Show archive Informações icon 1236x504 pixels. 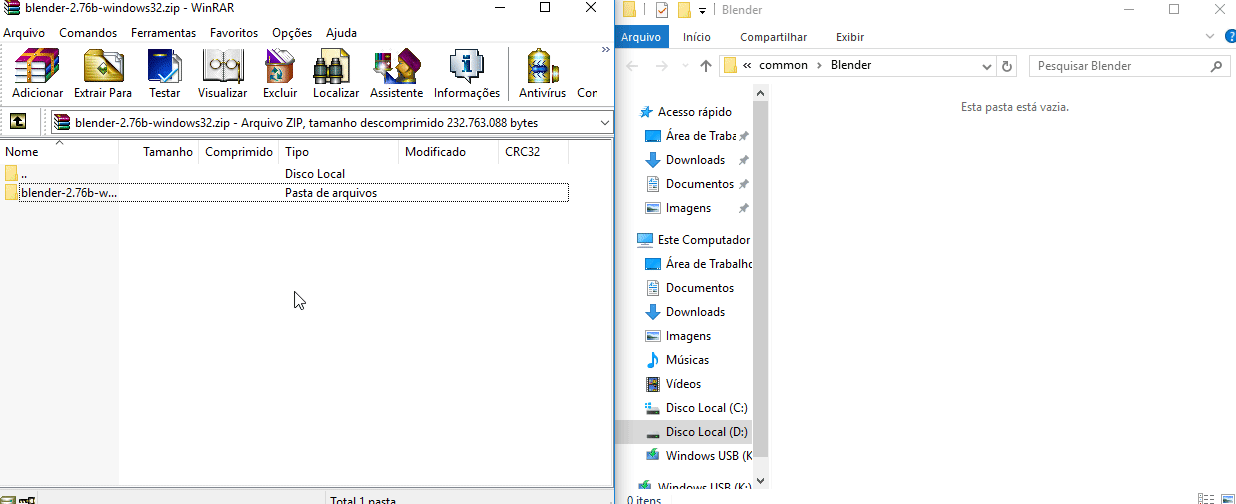[x=466, y=74]
